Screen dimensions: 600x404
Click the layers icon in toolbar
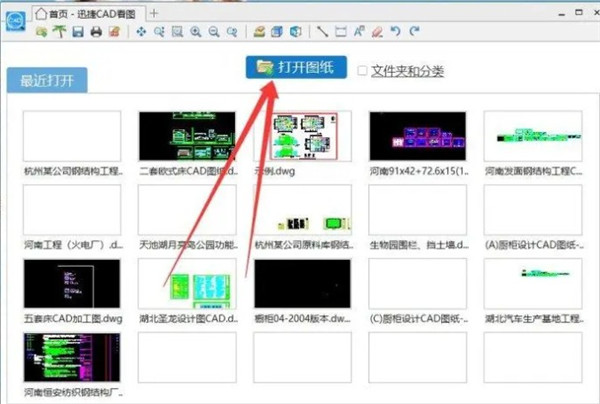pyautogui.click(x=259, y=32)
